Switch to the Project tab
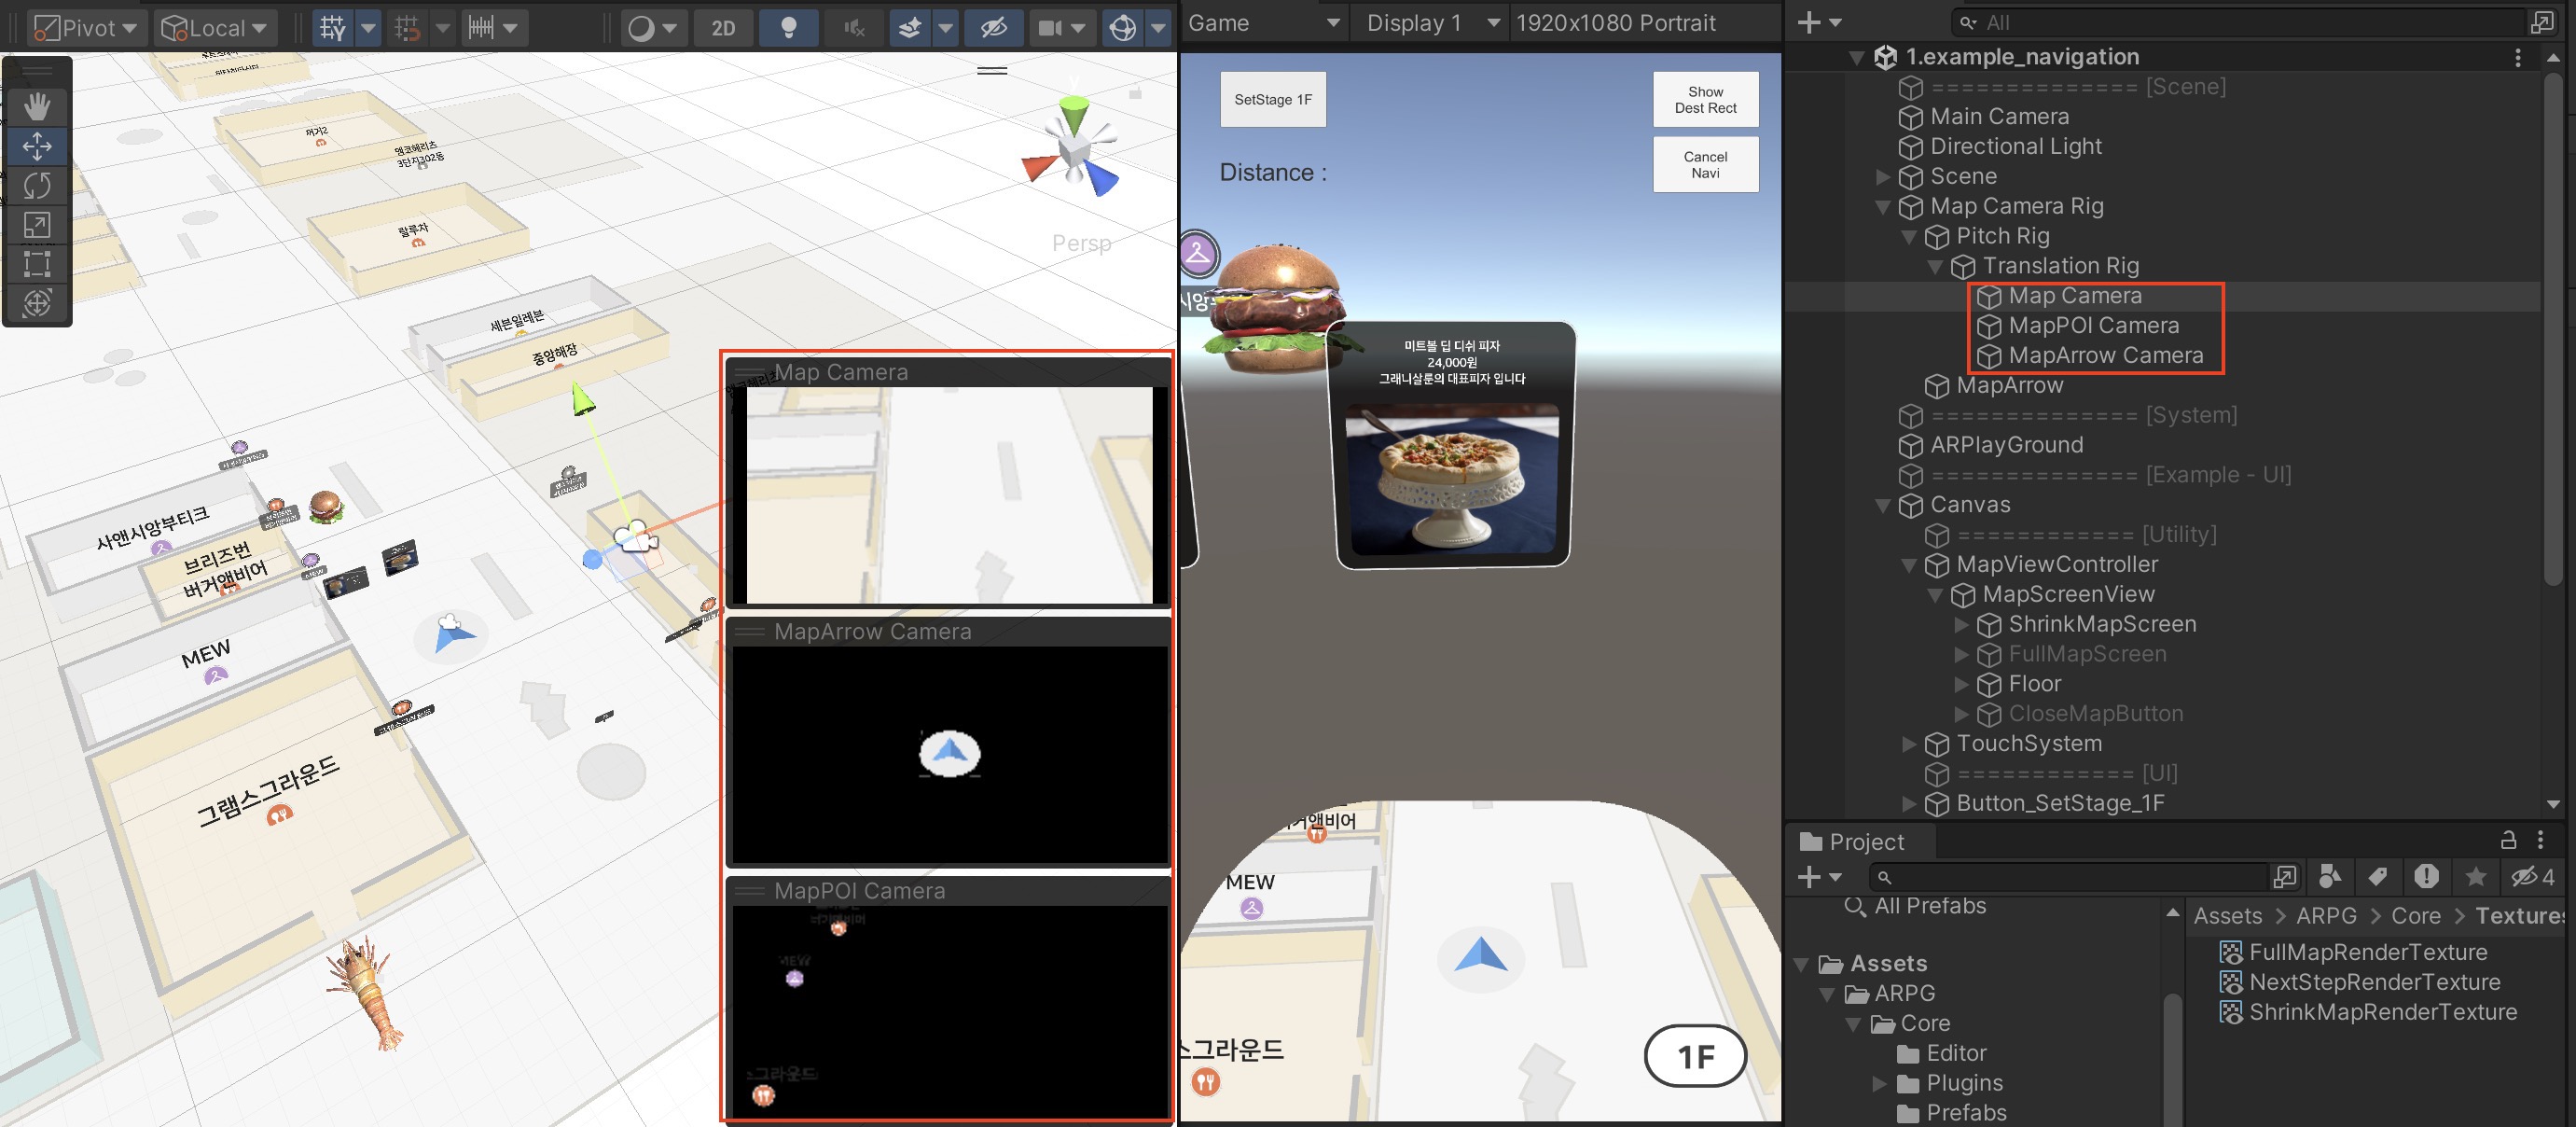Screen dimensions: 2576x1127 1852,841
